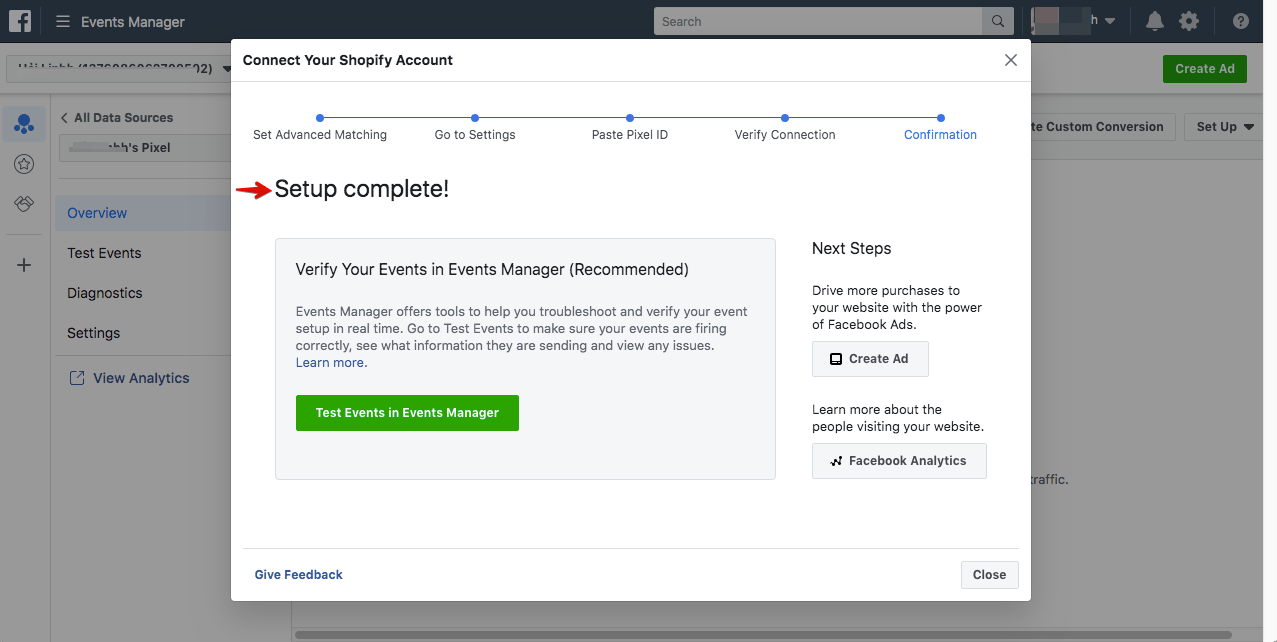Click the back chevron beside All Data Sources

coord(65,118)
